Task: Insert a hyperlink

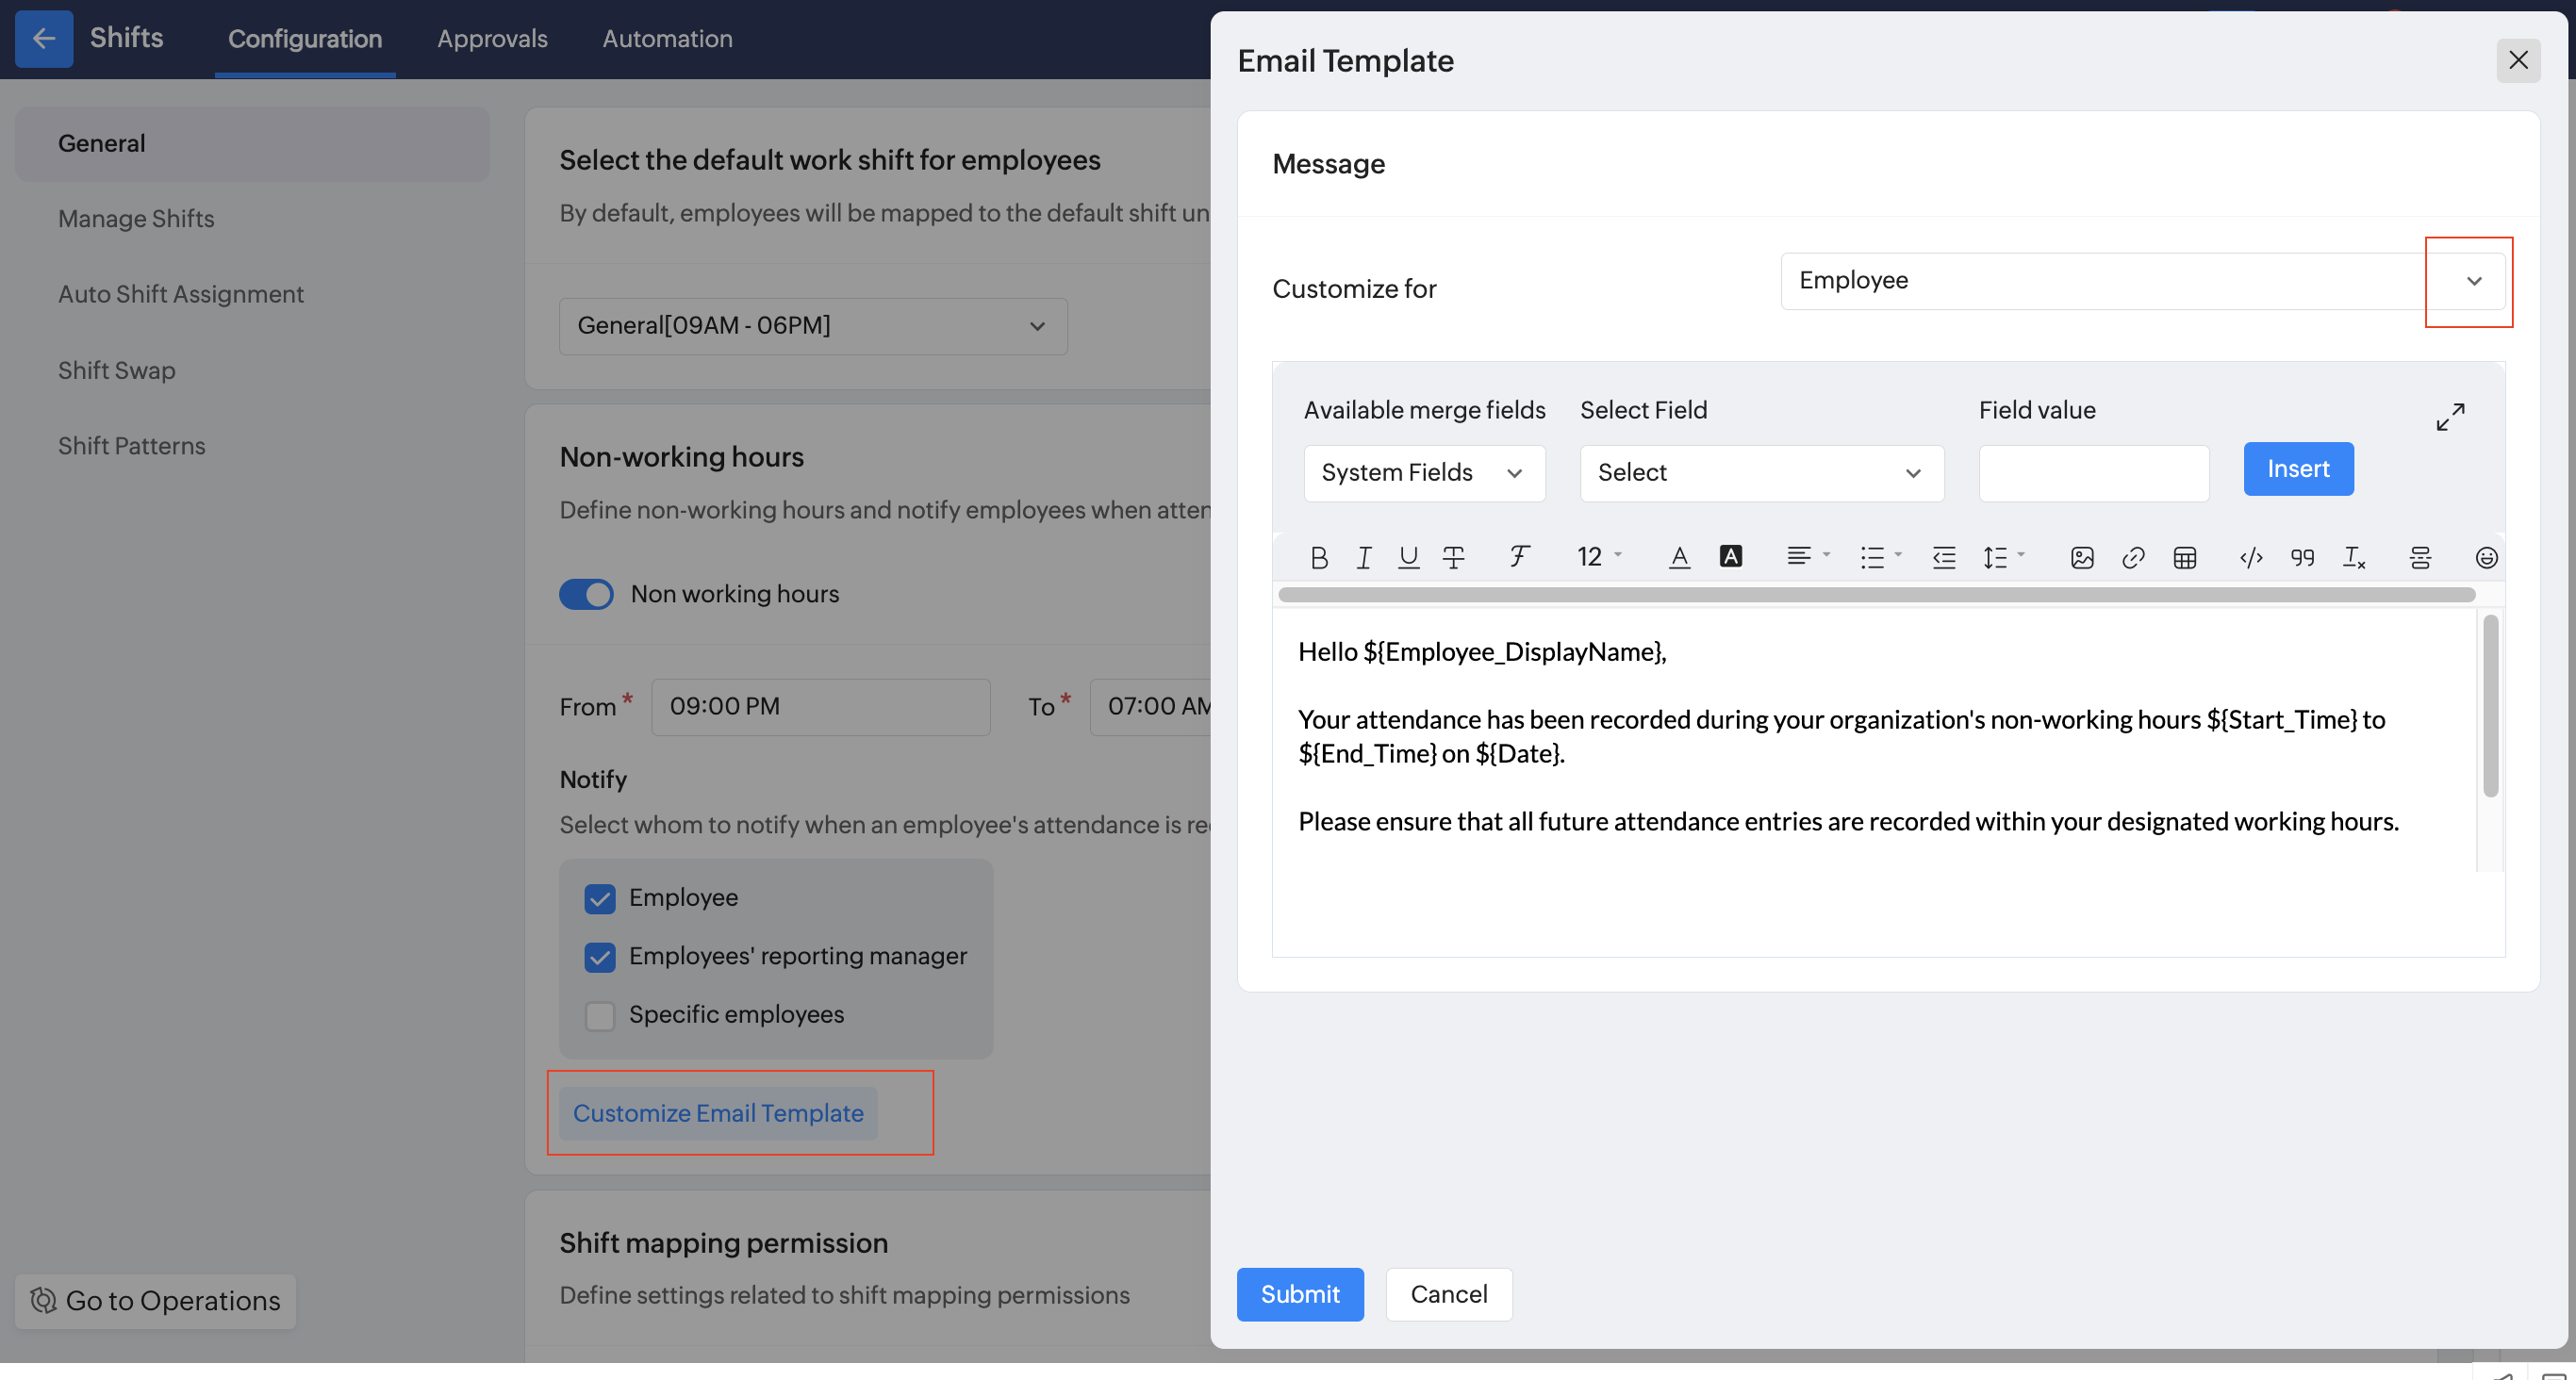Action: tap(2133, 557)
